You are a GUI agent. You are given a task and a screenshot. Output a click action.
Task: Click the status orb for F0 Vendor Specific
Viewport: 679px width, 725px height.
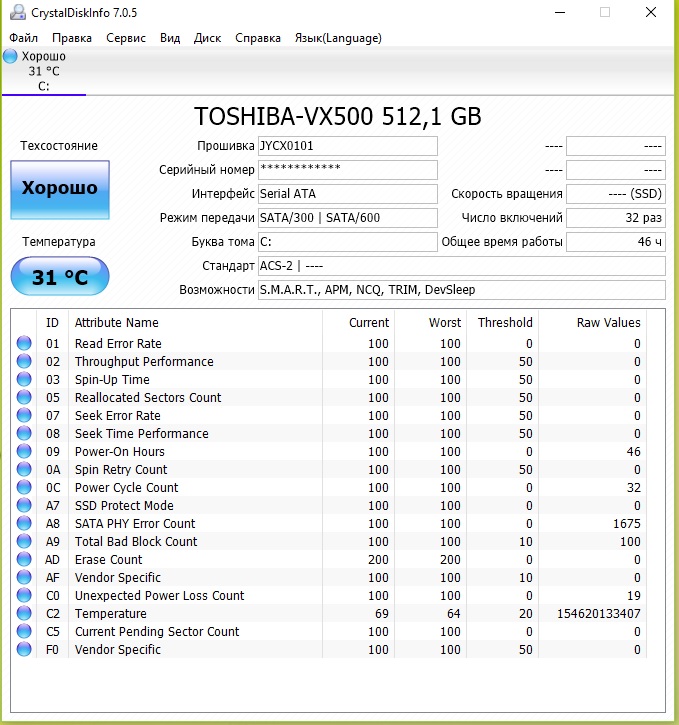[24, 650]
